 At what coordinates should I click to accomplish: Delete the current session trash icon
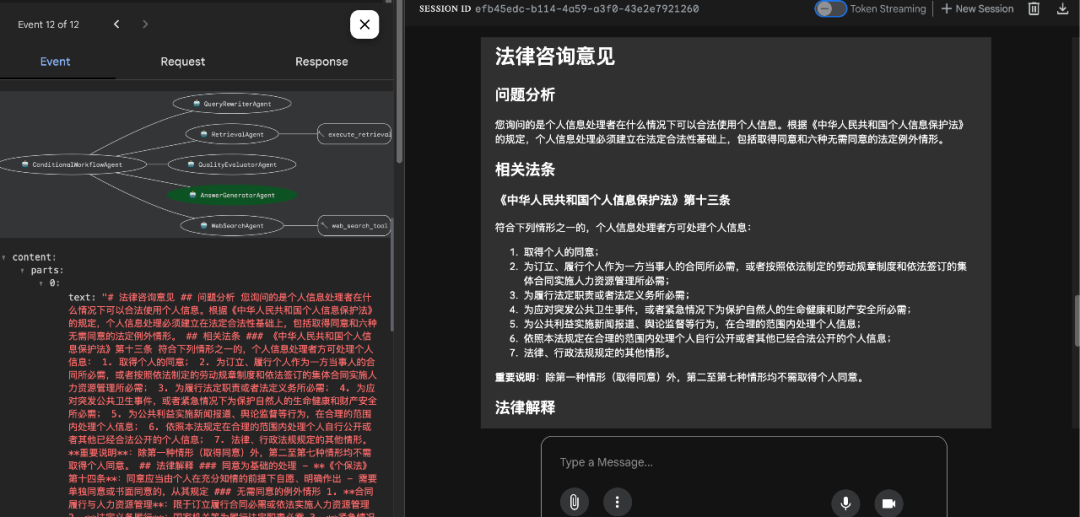click(1034, 9)
